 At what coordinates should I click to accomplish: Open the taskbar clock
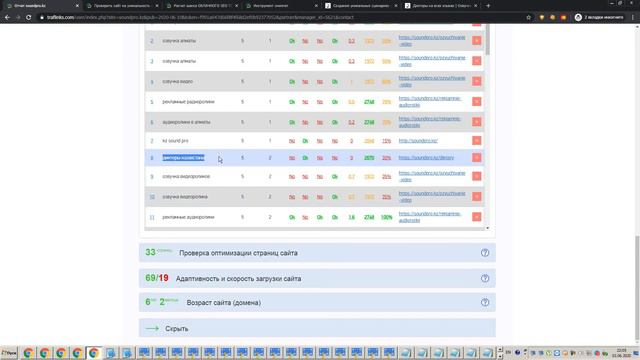pos(622,353)
